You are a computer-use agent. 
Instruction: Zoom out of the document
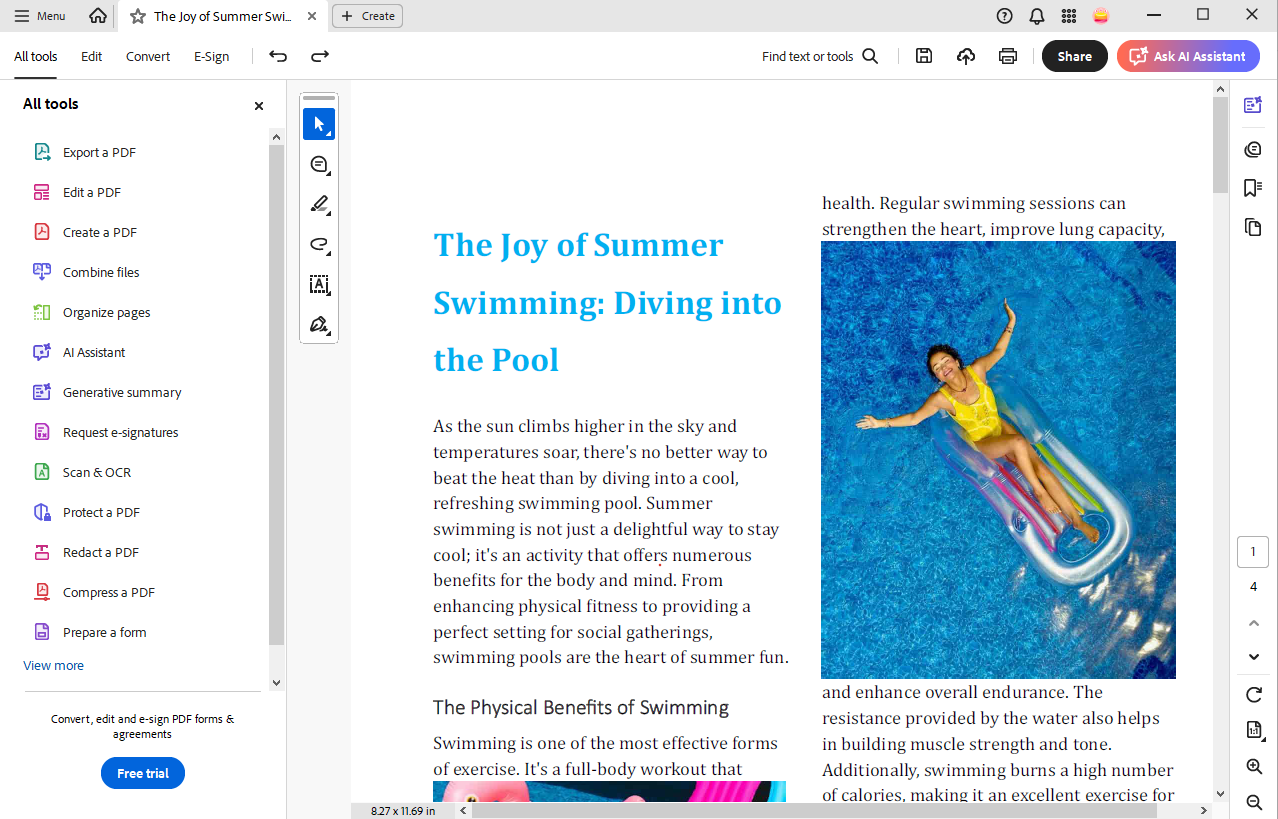(1254, 802)
